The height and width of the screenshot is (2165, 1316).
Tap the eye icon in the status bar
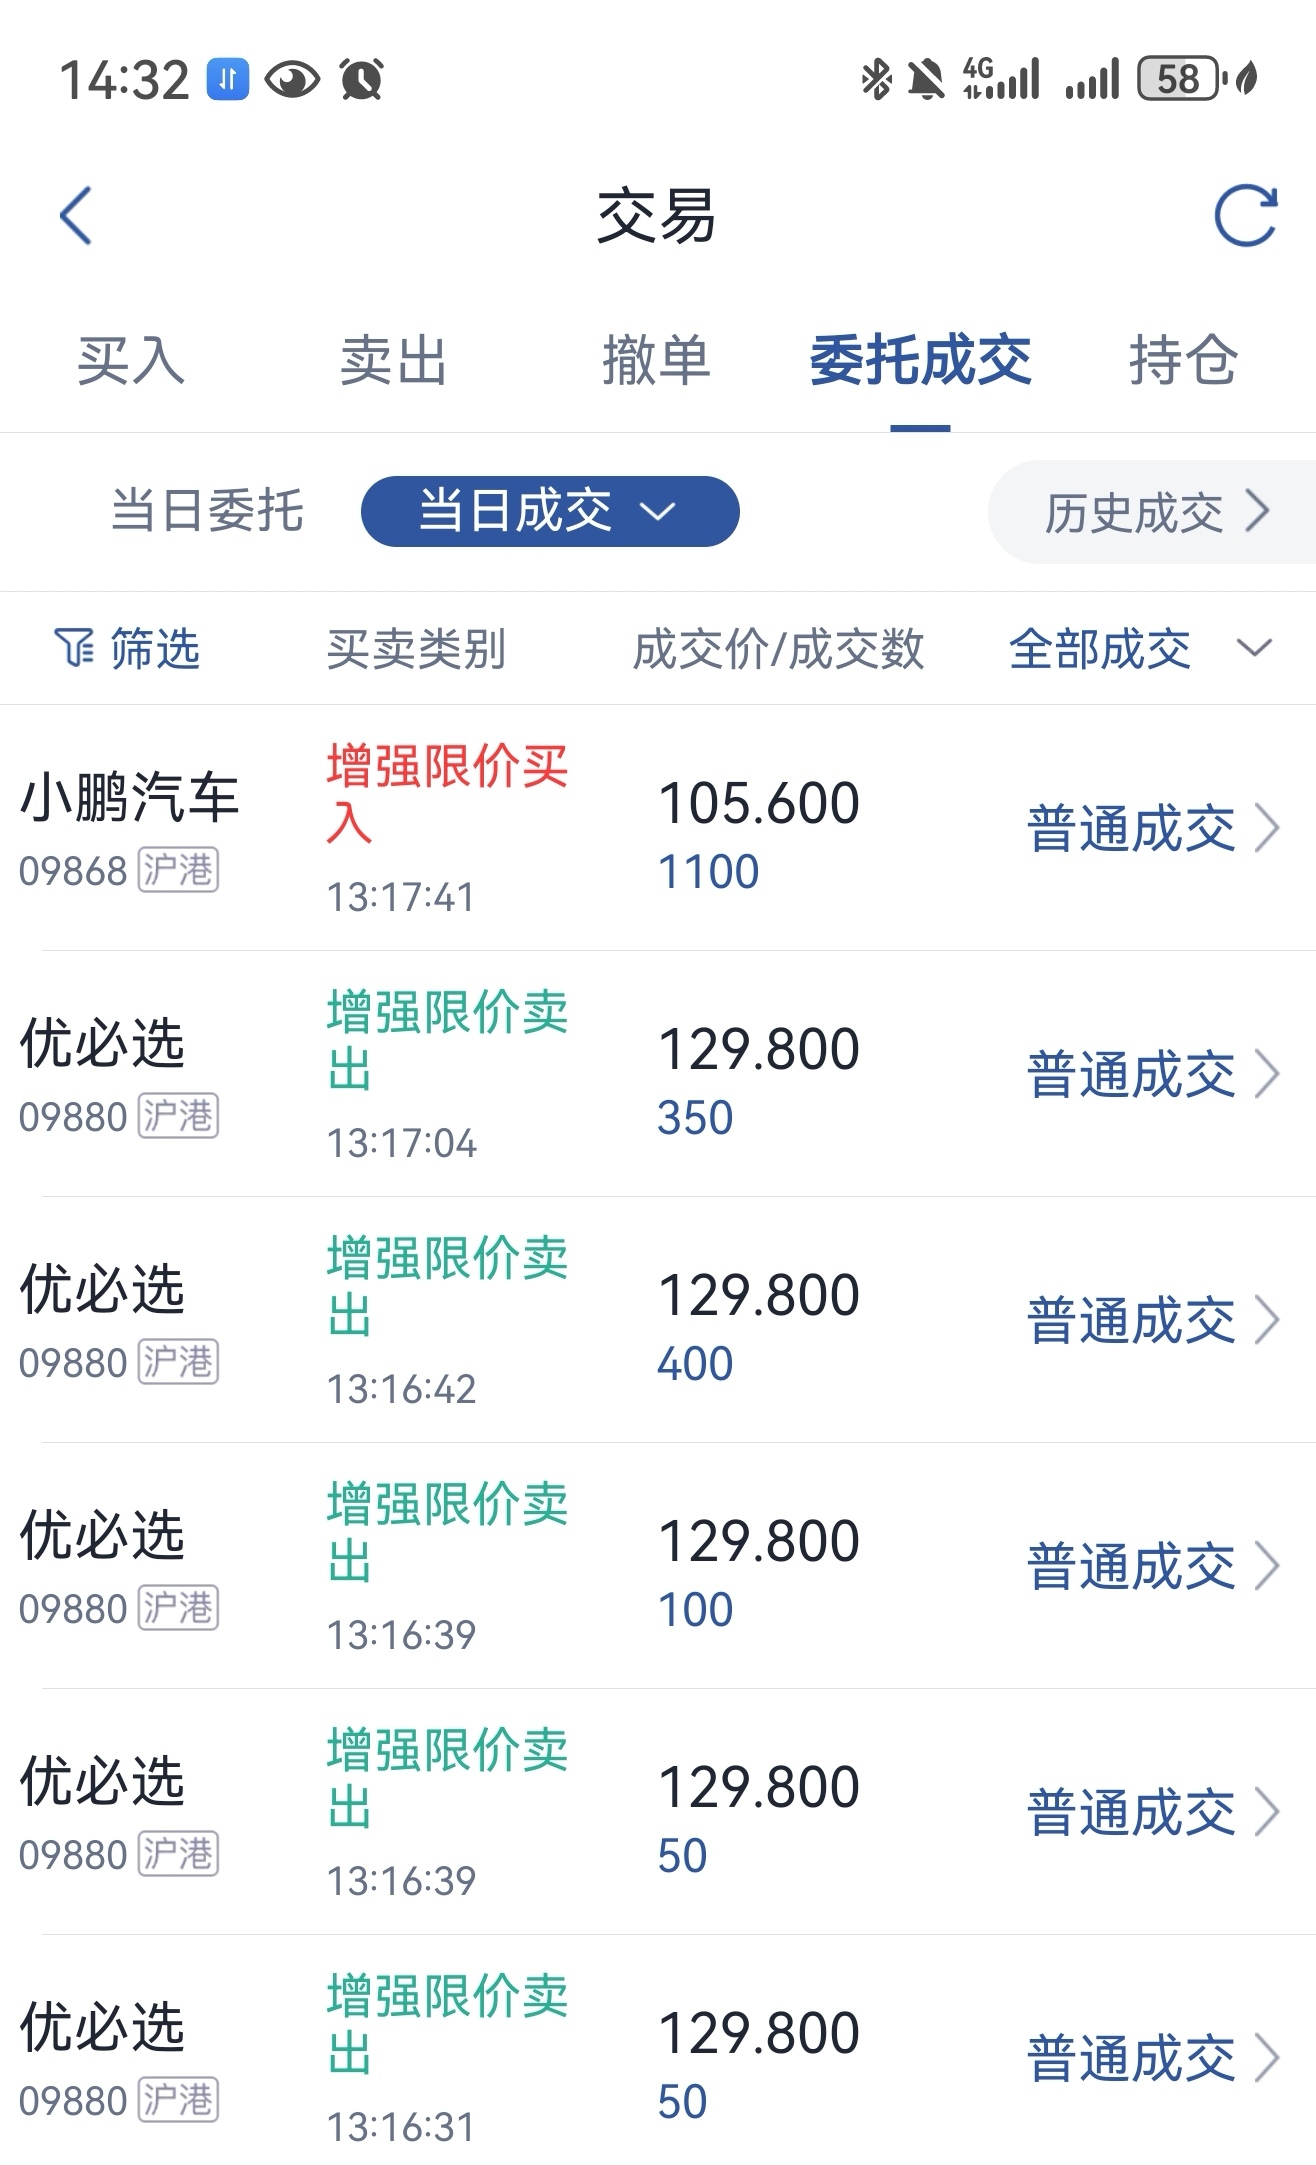pos(292,79)
